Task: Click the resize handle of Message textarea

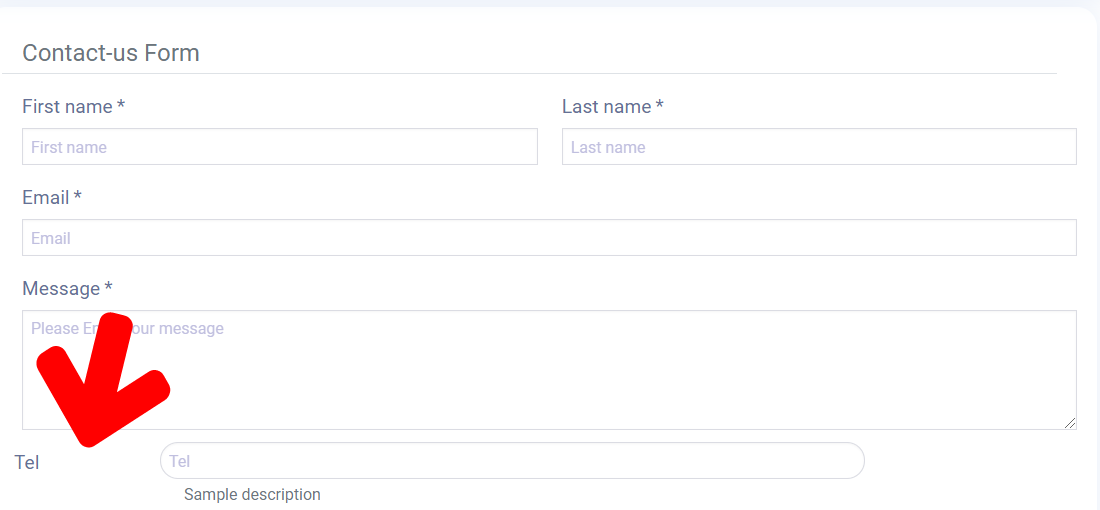Action: 1070,423
